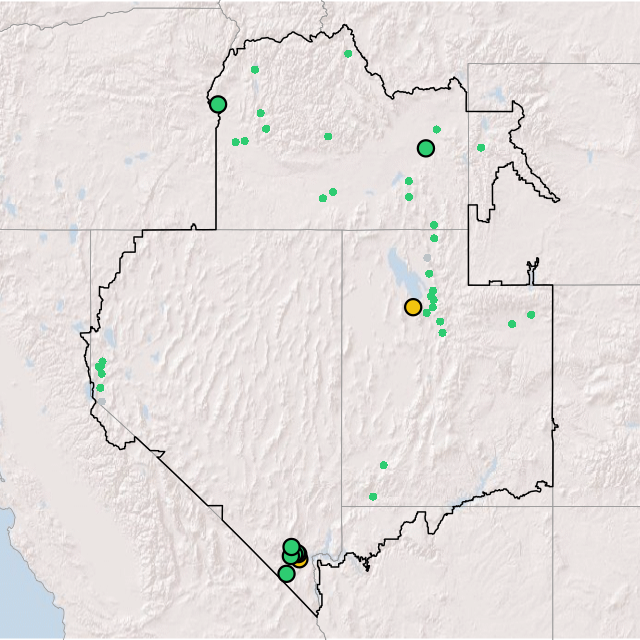Select the isolated green dot just above the western gray dot

[x=99, y=387]
